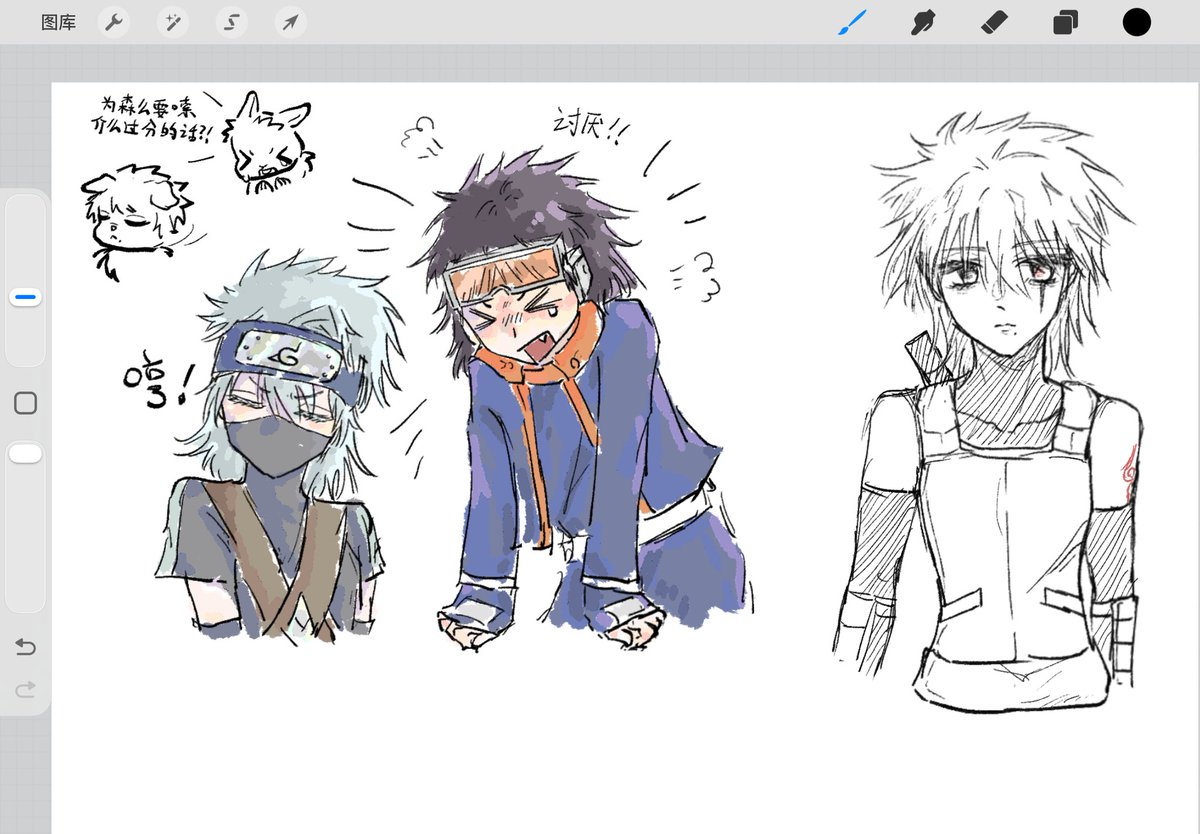Open the black color picker circle
The height and width of the screenshot is (834, 1200).
1136,22
